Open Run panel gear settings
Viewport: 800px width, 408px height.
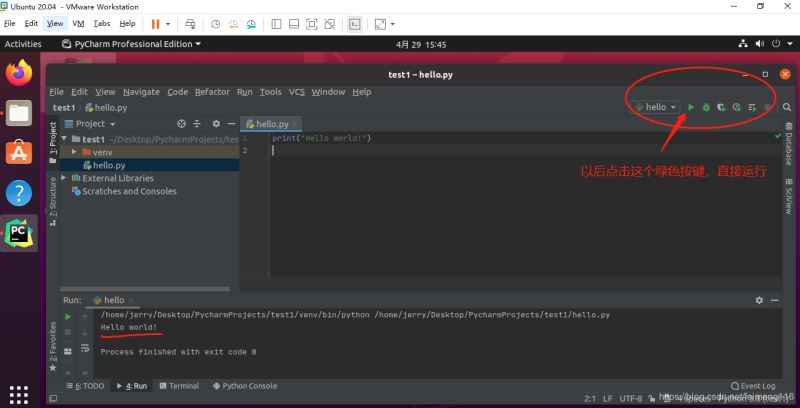759,300
